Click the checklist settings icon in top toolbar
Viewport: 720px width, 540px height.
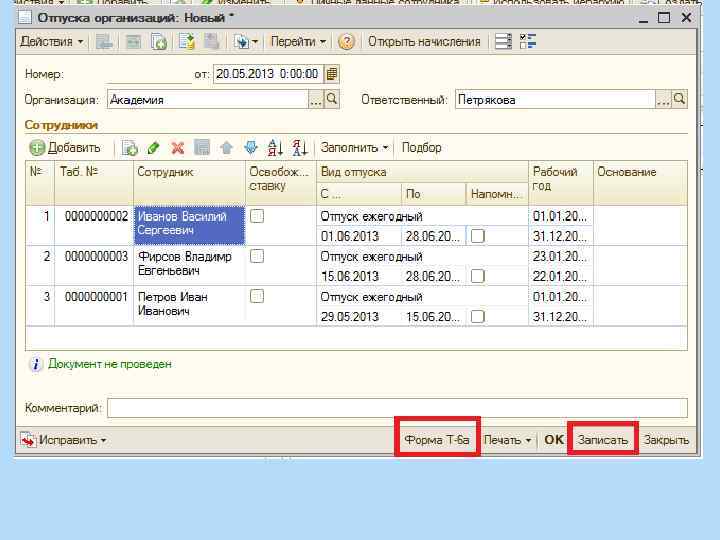tap(528, 42)
